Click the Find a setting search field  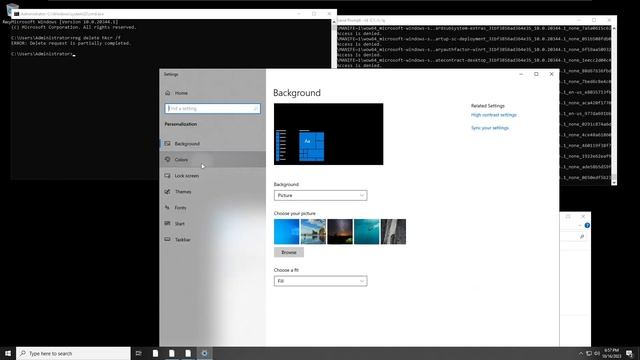coord(212,109)
